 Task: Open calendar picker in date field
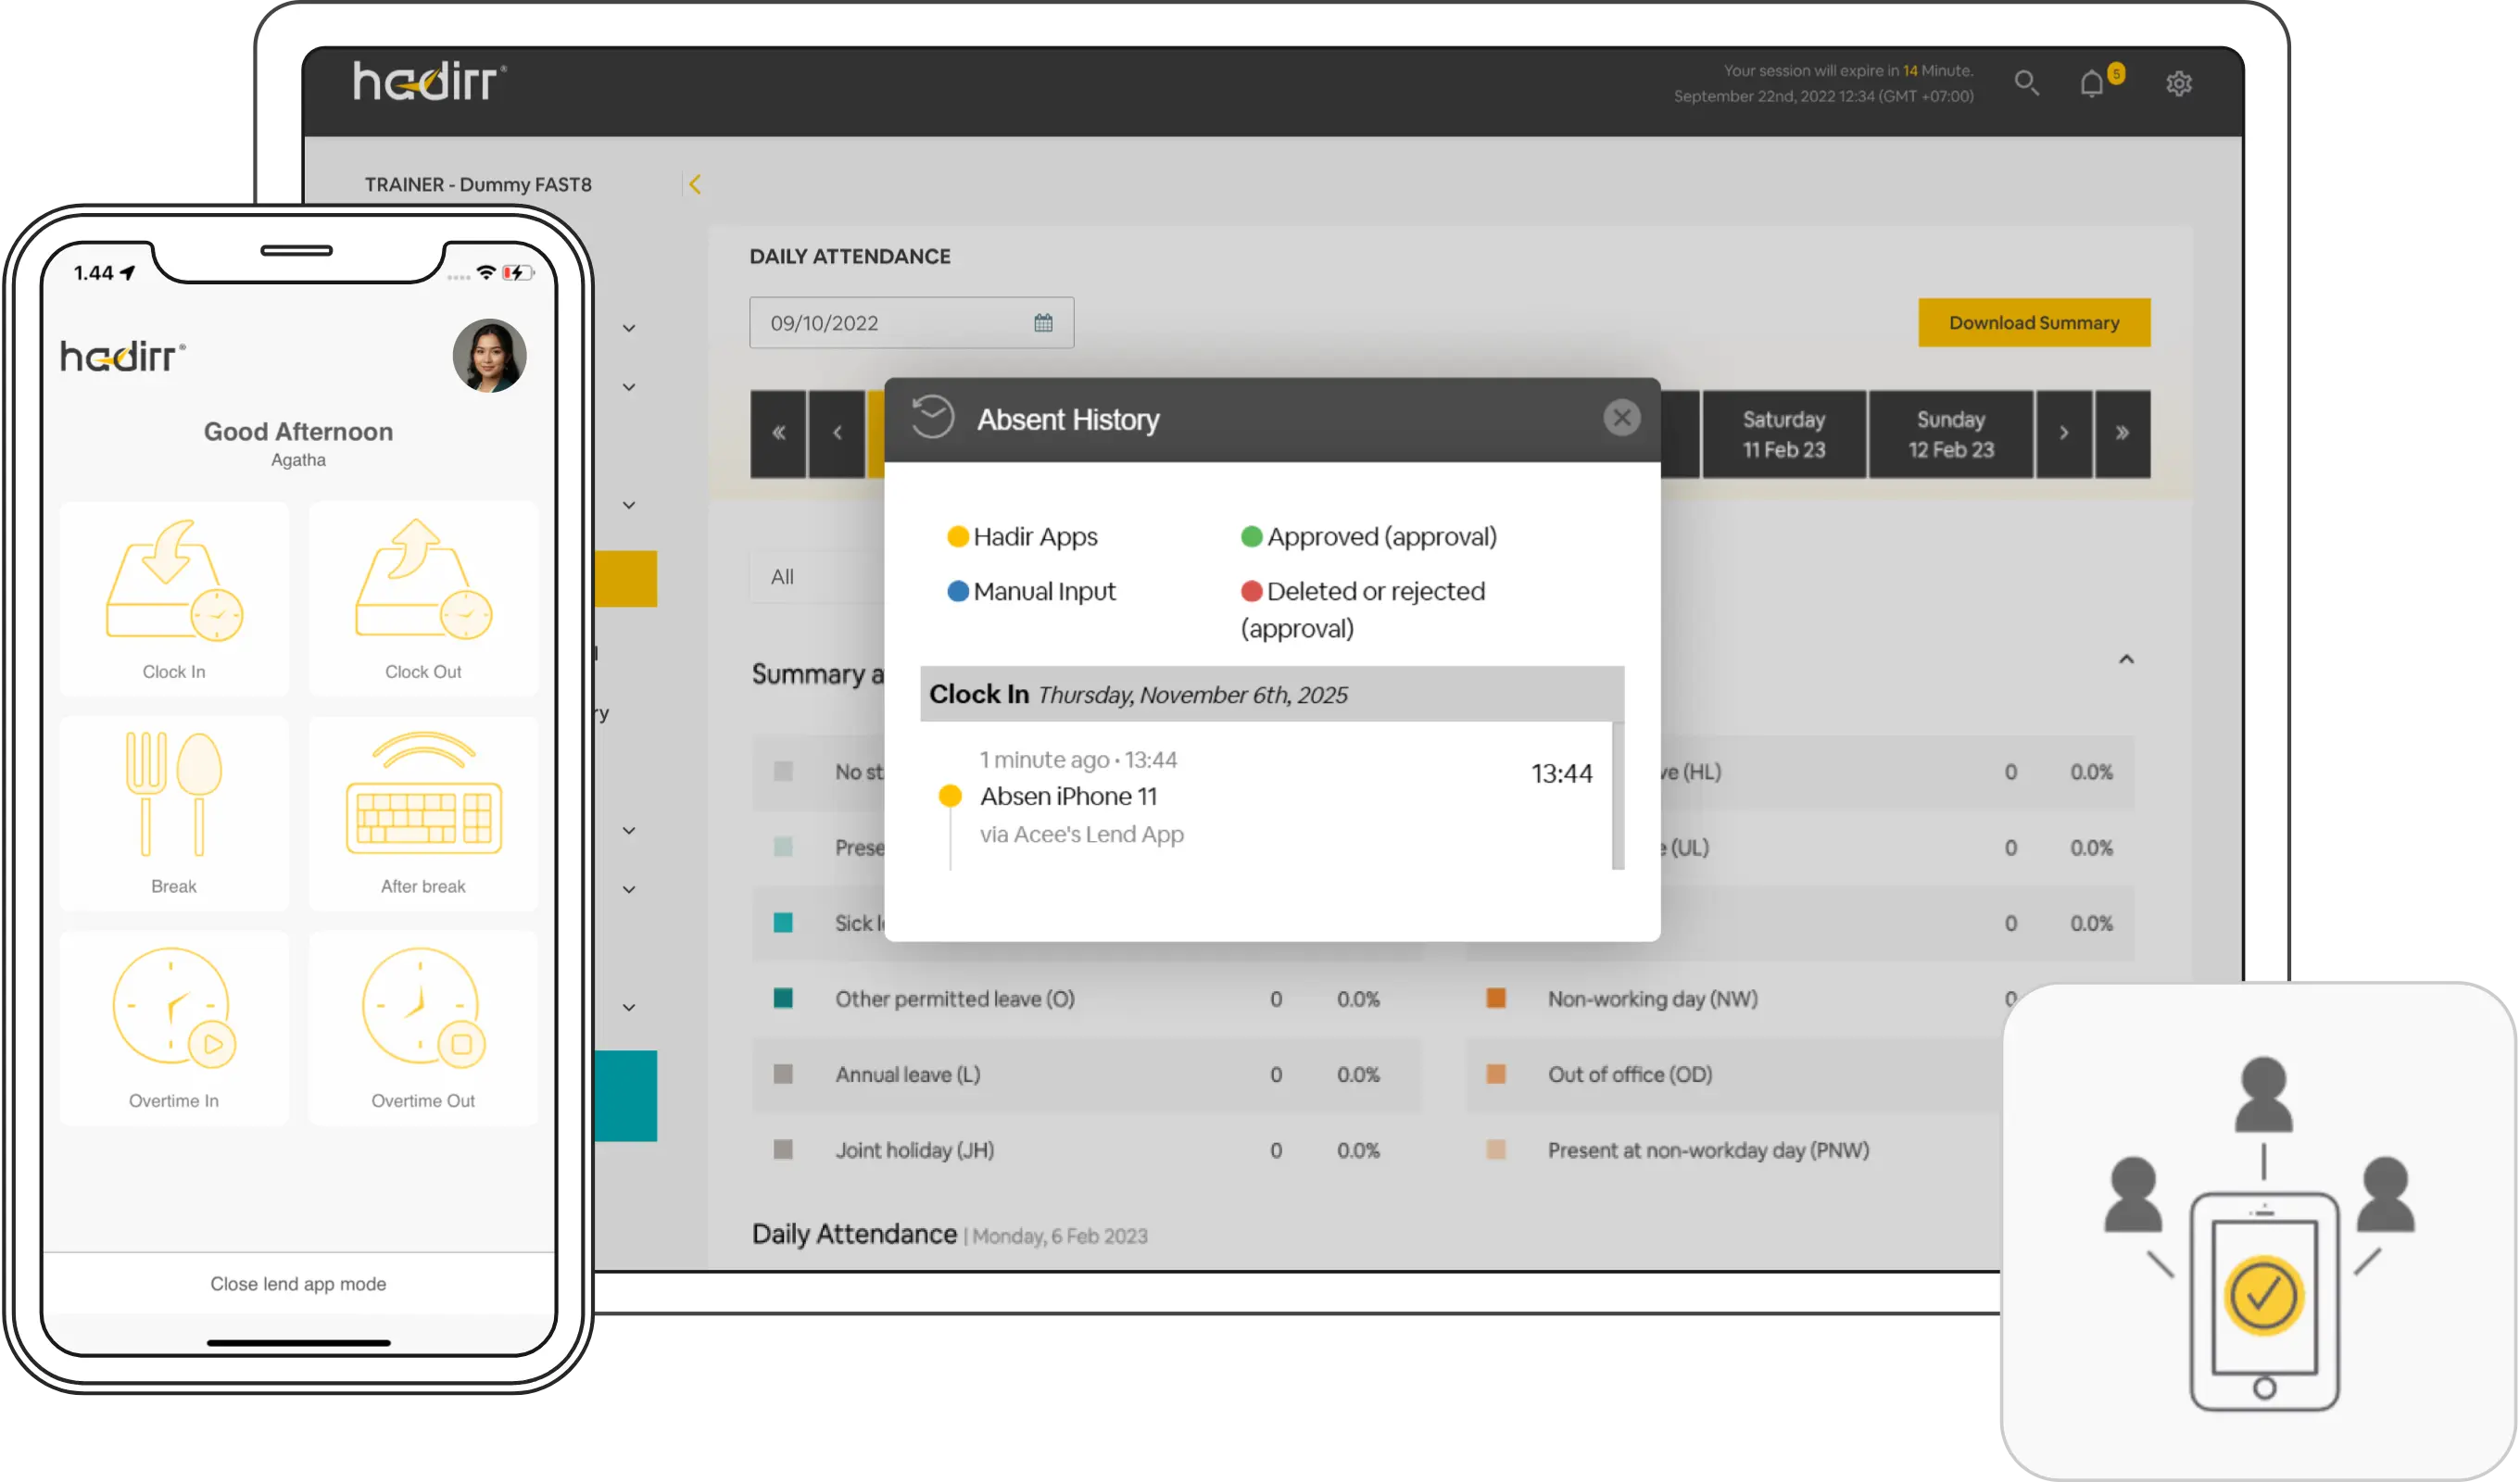click(x=1043, y=323)
